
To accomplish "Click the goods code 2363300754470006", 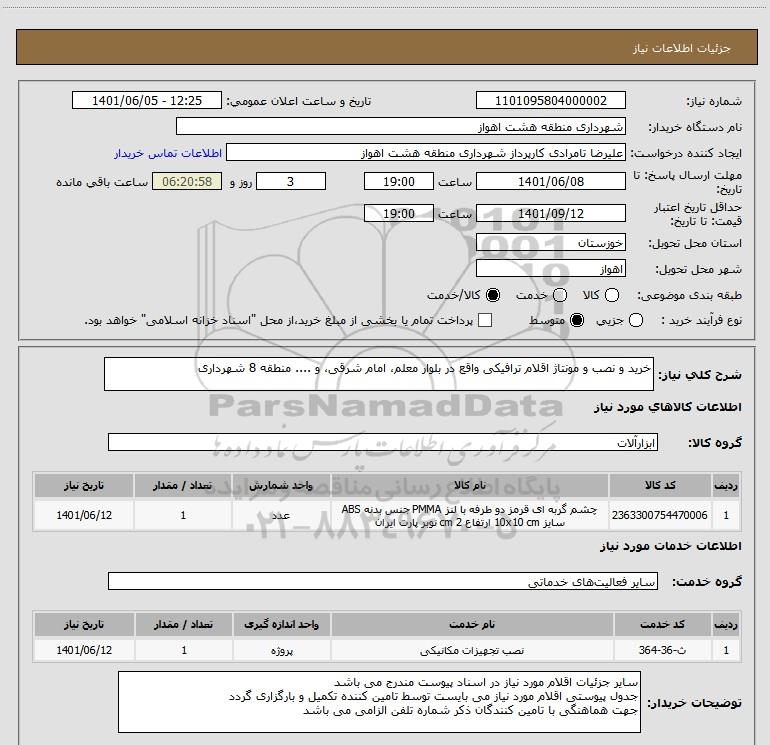I will [660, 515].
